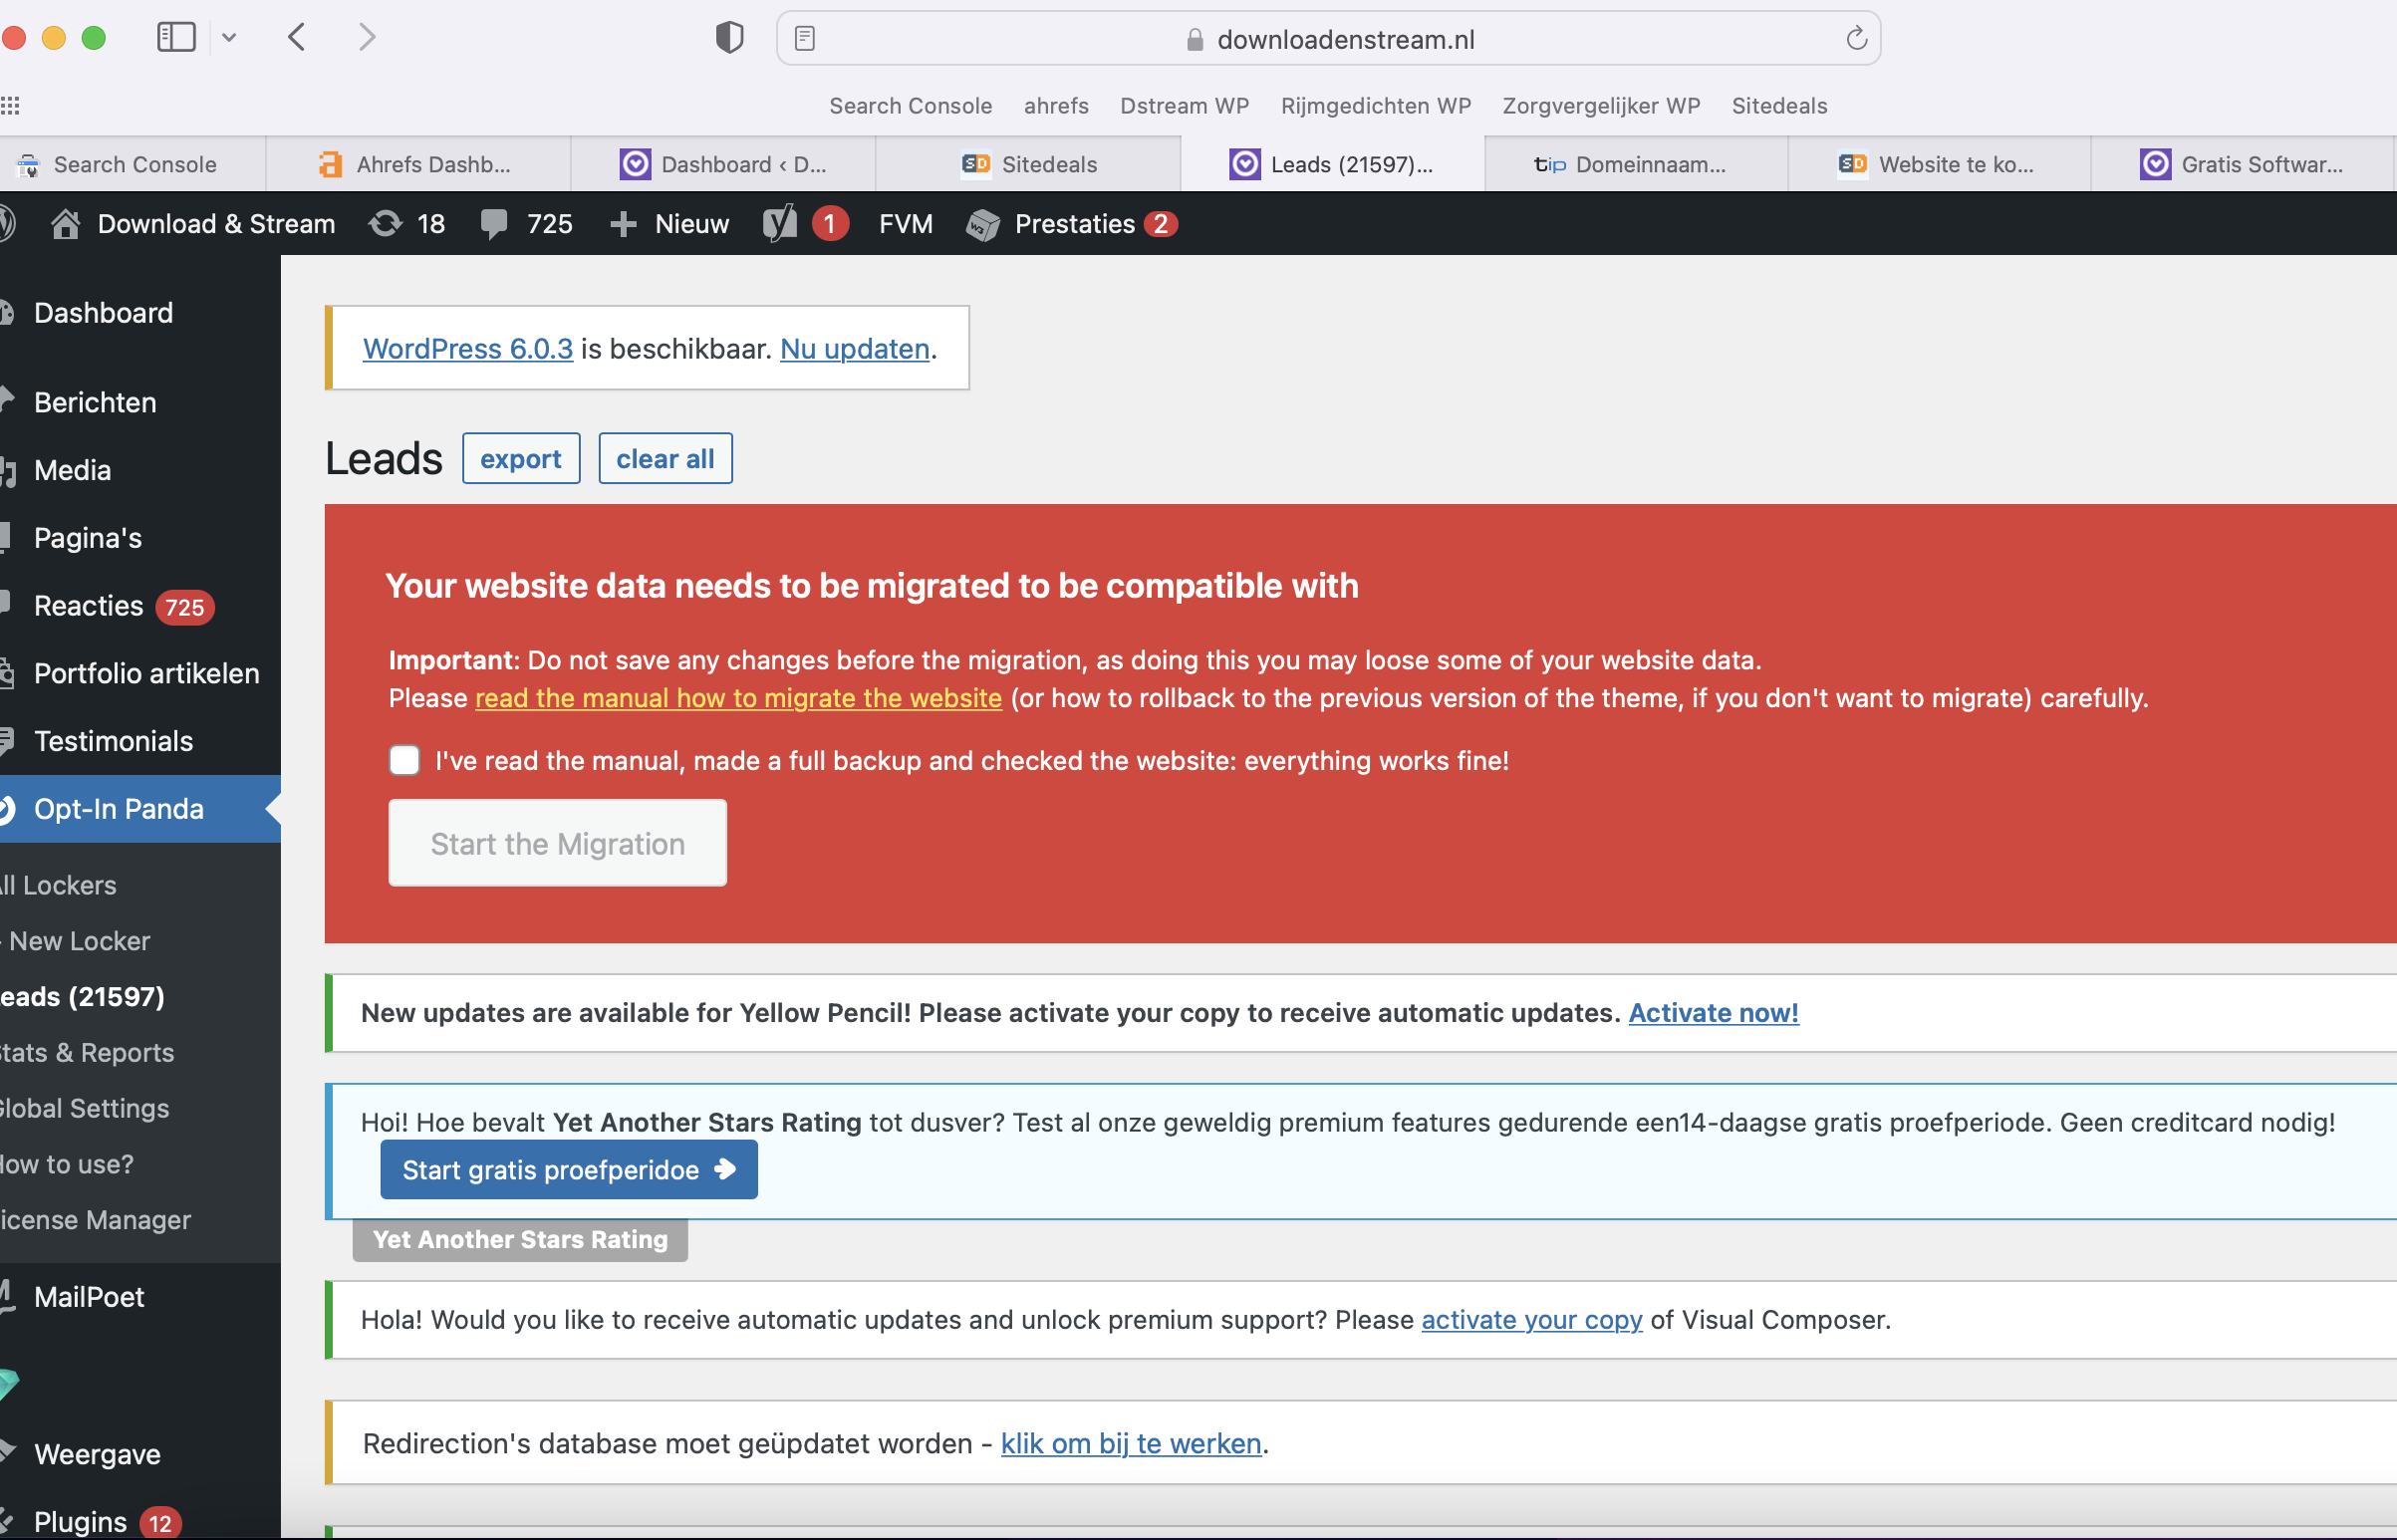The height and width of the screenshot is (1540, 2397).
Task: Open the favorites grid icon
Action: (10, 105)
